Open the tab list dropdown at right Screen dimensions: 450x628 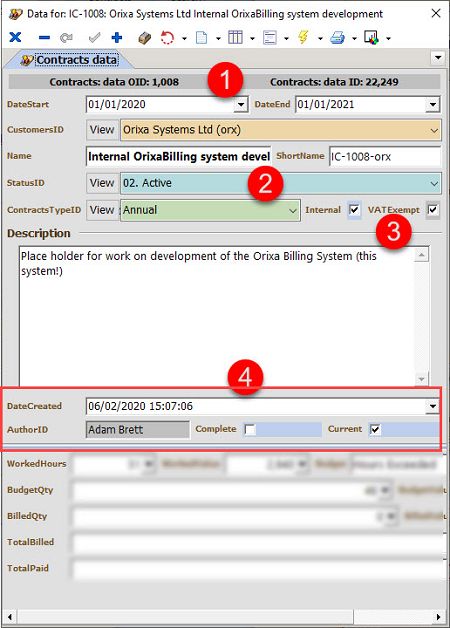[438, 57]
